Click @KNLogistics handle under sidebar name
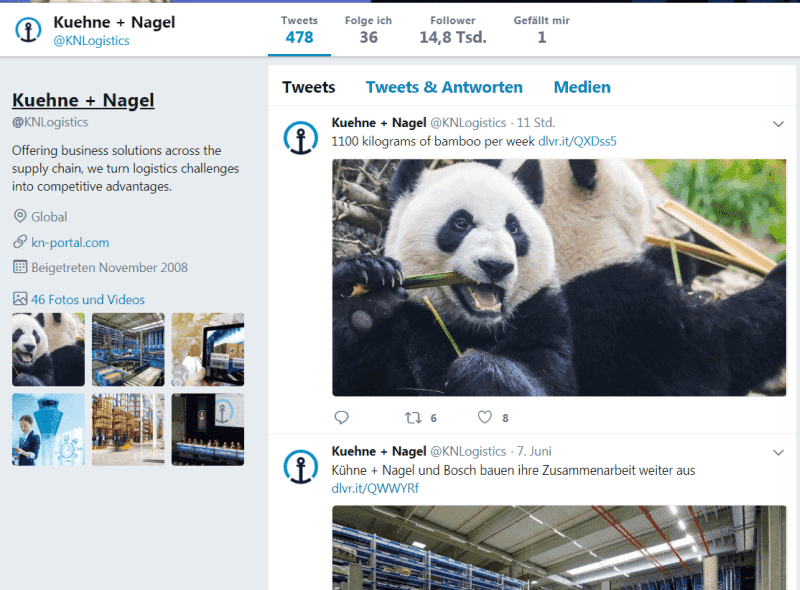Viewport: 800px width, 590px height. pyautogui.click(x=50, y=122)
